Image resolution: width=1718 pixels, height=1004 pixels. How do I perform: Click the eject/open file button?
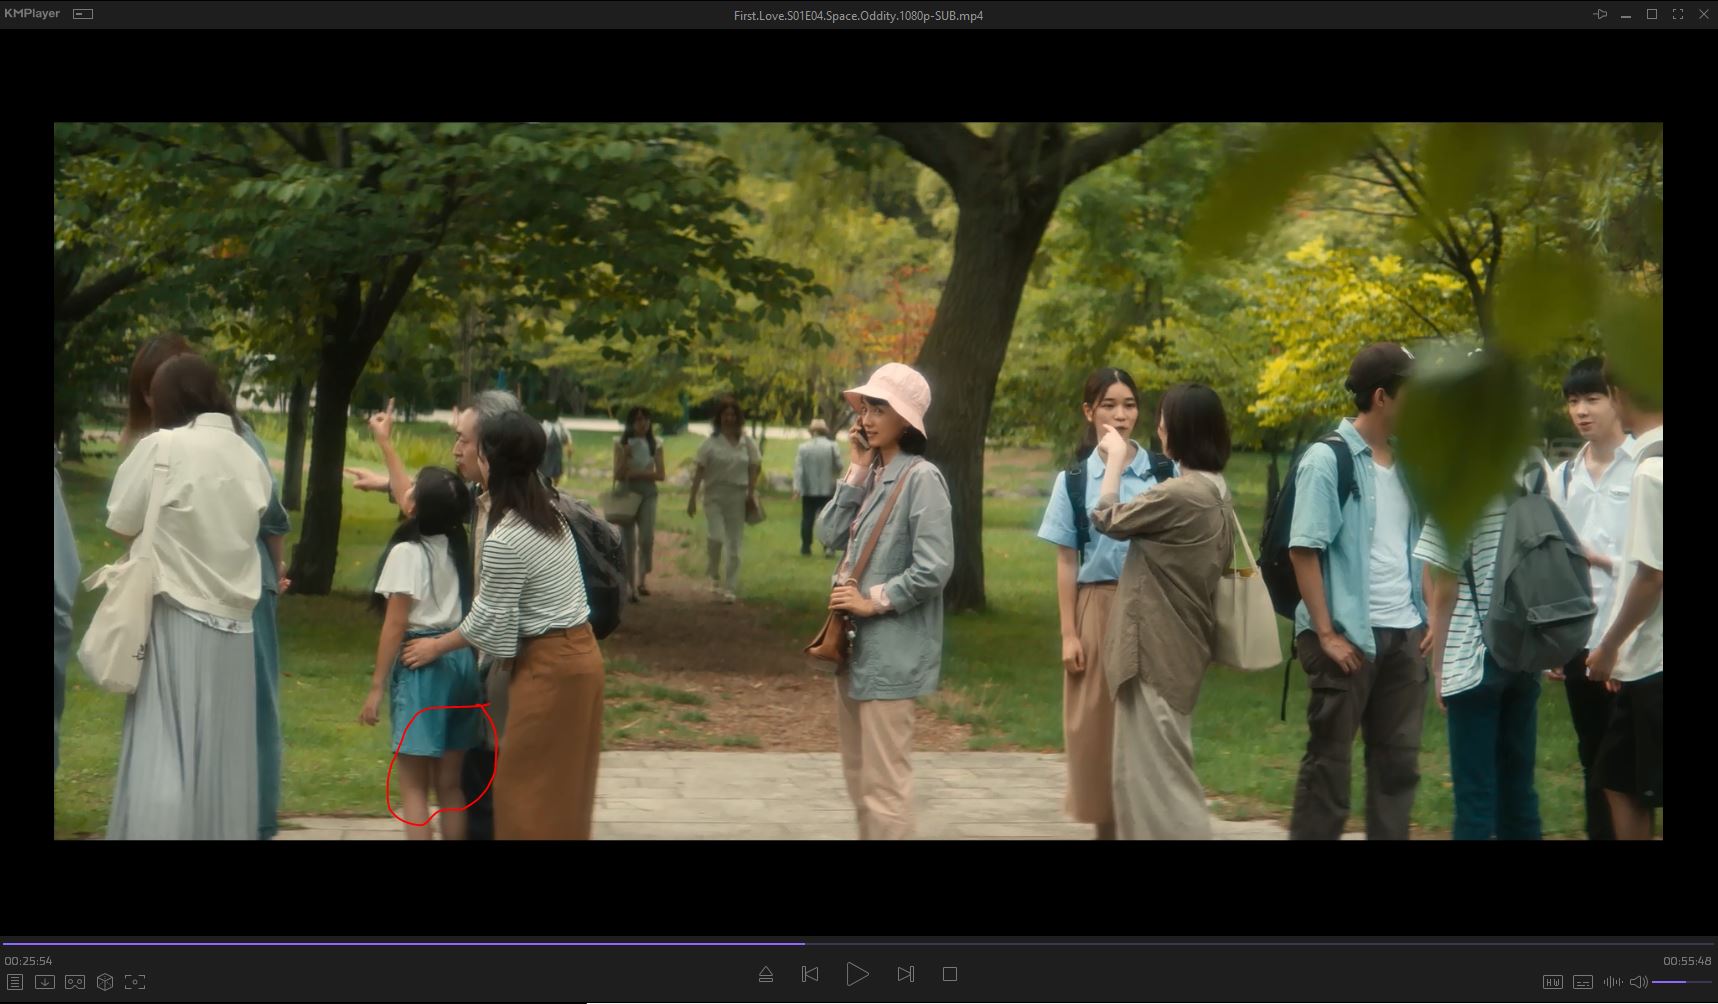point(766,974)
